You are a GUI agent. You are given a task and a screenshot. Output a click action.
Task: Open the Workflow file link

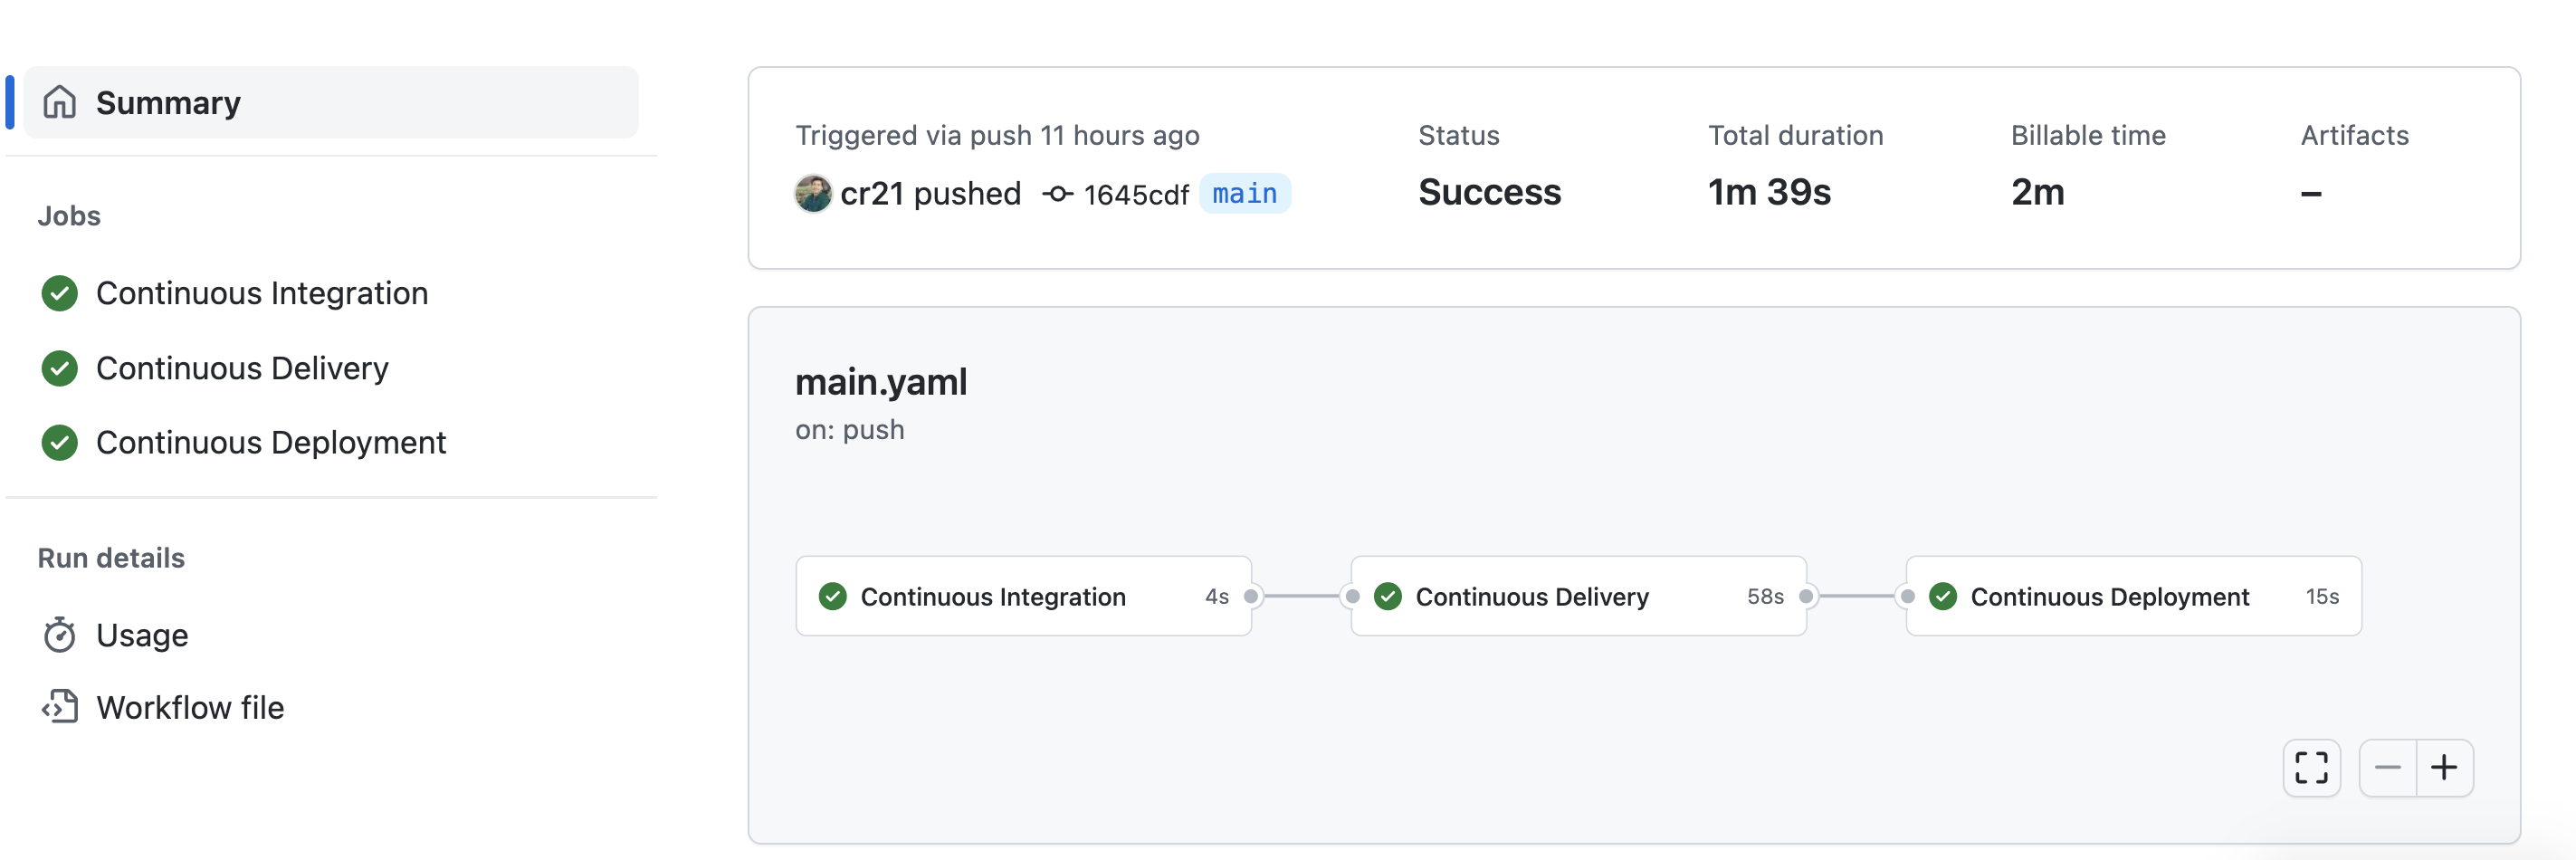[x=190, y=707]
